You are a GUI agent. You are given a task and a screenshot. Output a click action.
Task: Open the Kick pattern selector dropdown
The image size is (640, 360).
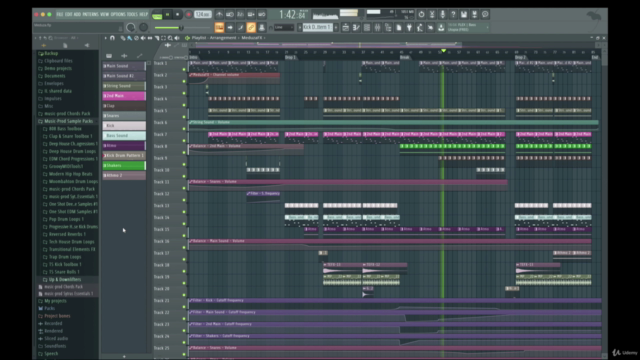click(318, 27)
